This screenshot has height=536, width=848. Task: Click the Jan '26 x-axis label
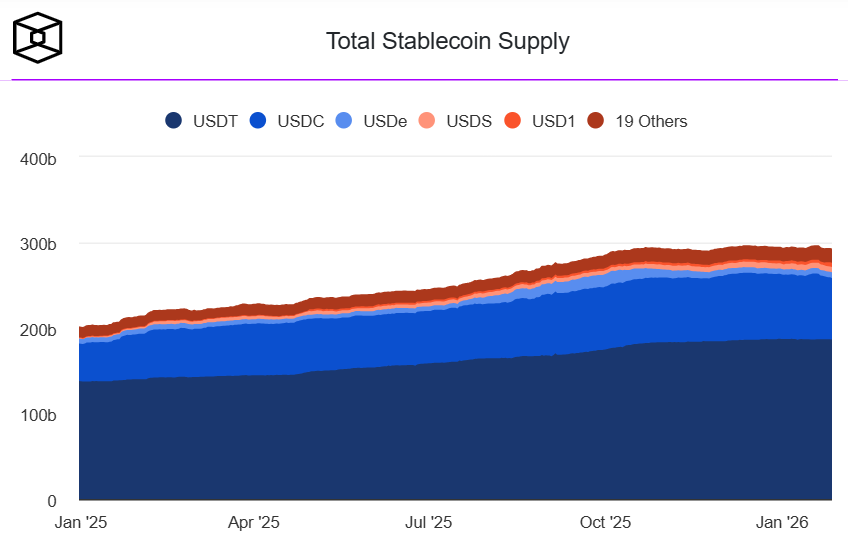[781, 522]
